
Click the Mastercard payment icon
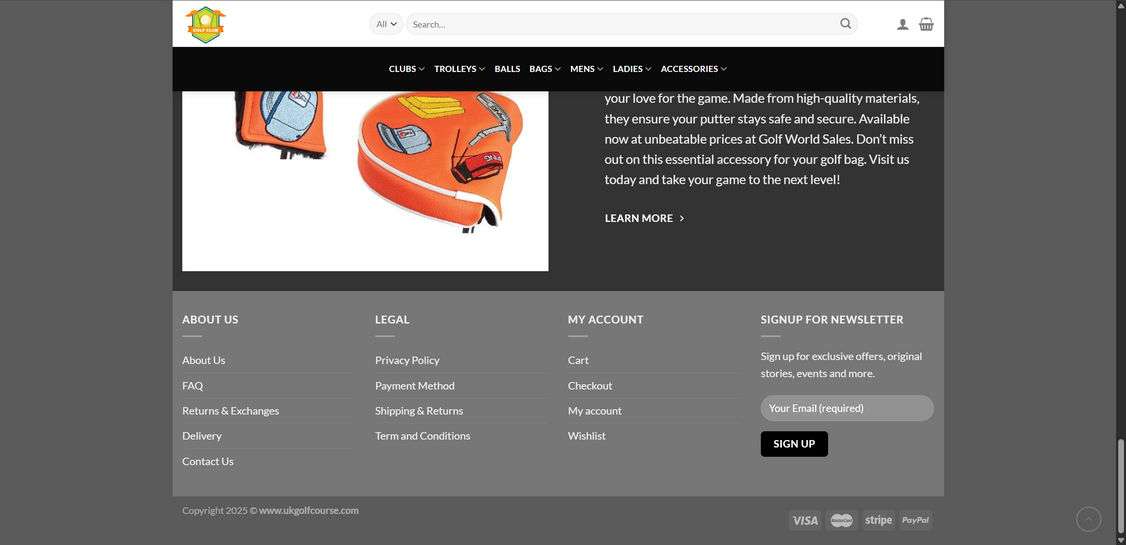pyautogui.click(x=842, y=521)
